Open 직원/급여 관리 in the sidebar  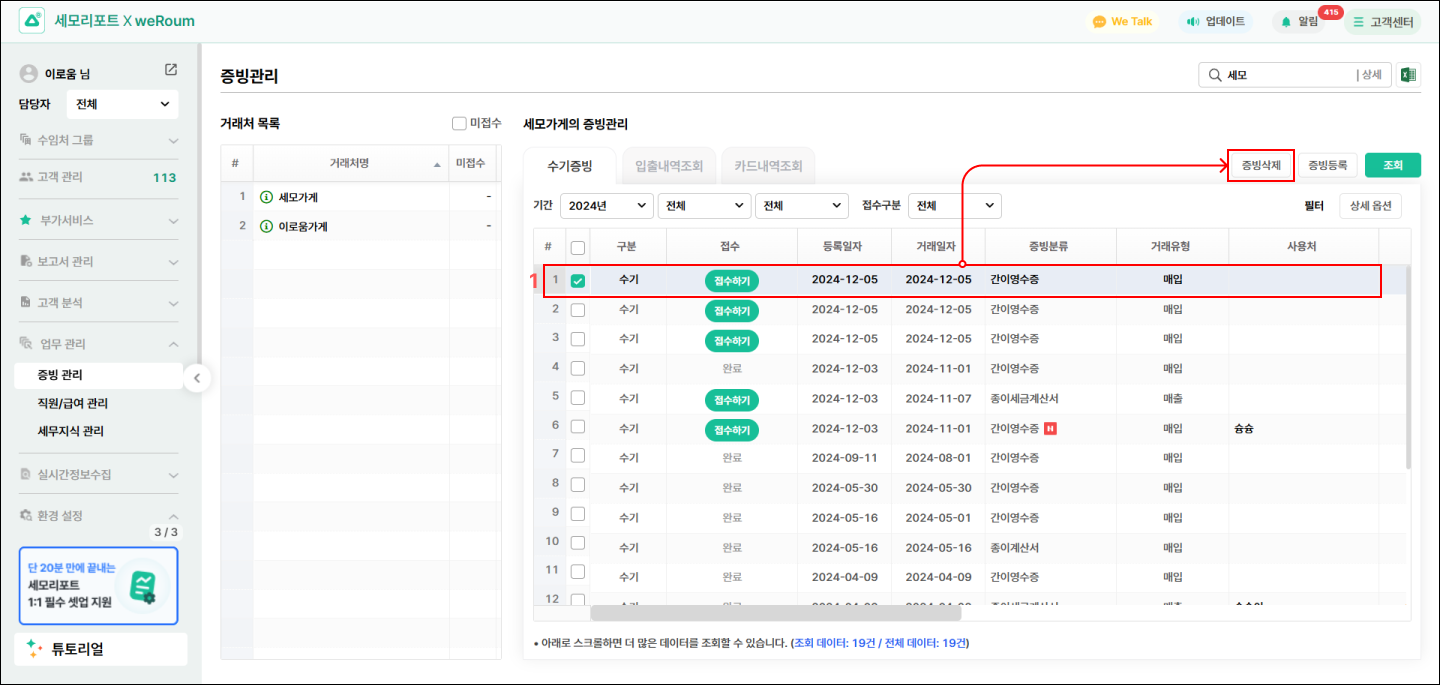[x=73, y=403]
